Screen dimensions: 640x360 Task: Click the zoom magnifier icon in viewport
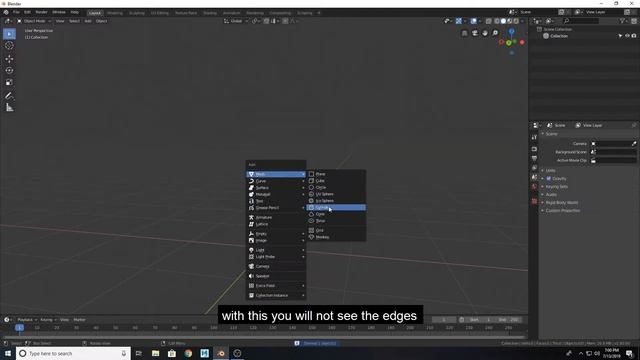click(x=495, y=33)
